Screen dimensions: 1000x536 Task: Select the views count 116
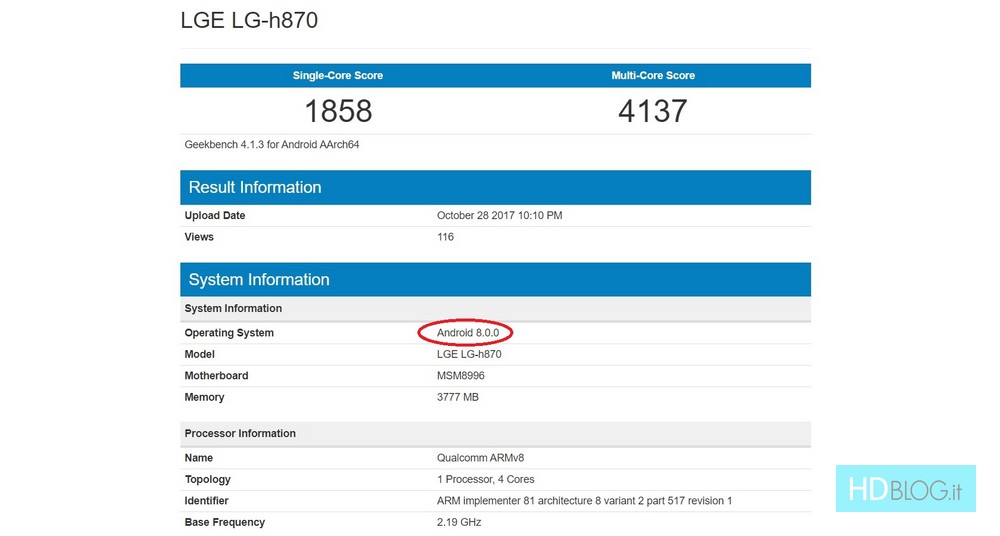tap(445, 237)
